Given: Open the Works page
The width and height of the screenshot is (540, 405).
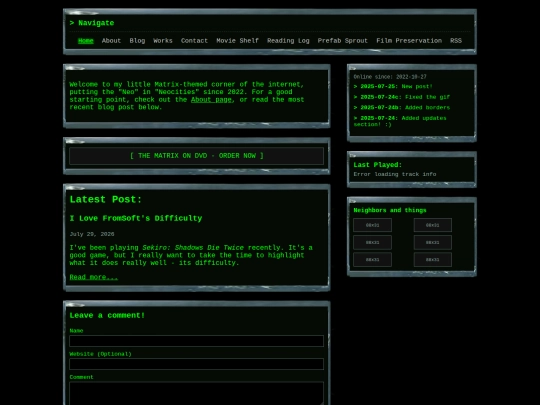Looking at the screenshot, I should tap(163, 41).
